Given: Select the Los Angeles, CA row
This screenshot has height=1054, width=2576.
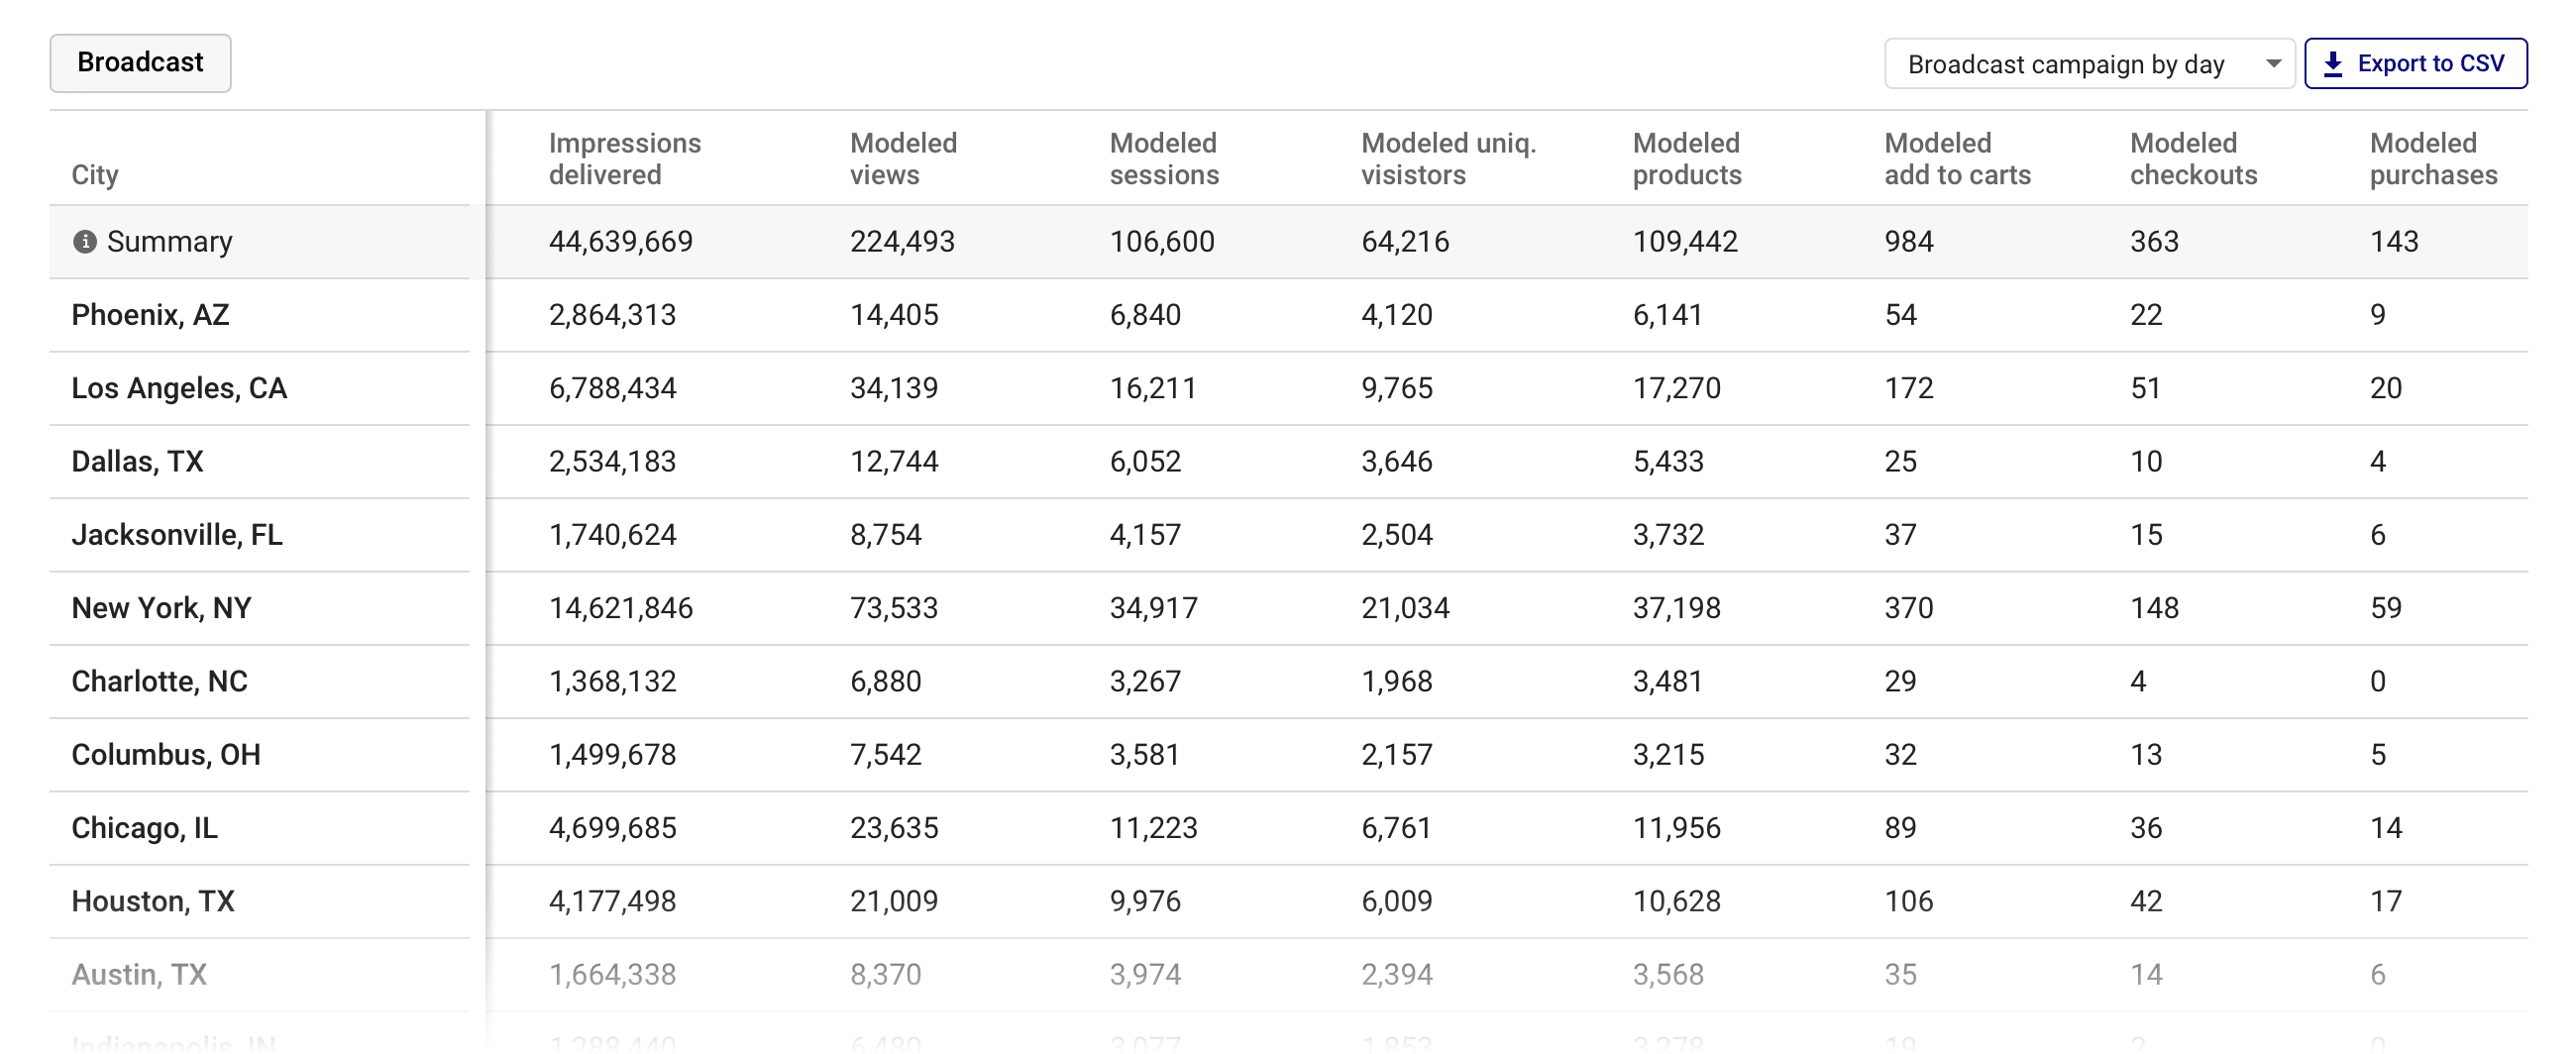Looking at the screenshot, I should click(x=180, y=388).
